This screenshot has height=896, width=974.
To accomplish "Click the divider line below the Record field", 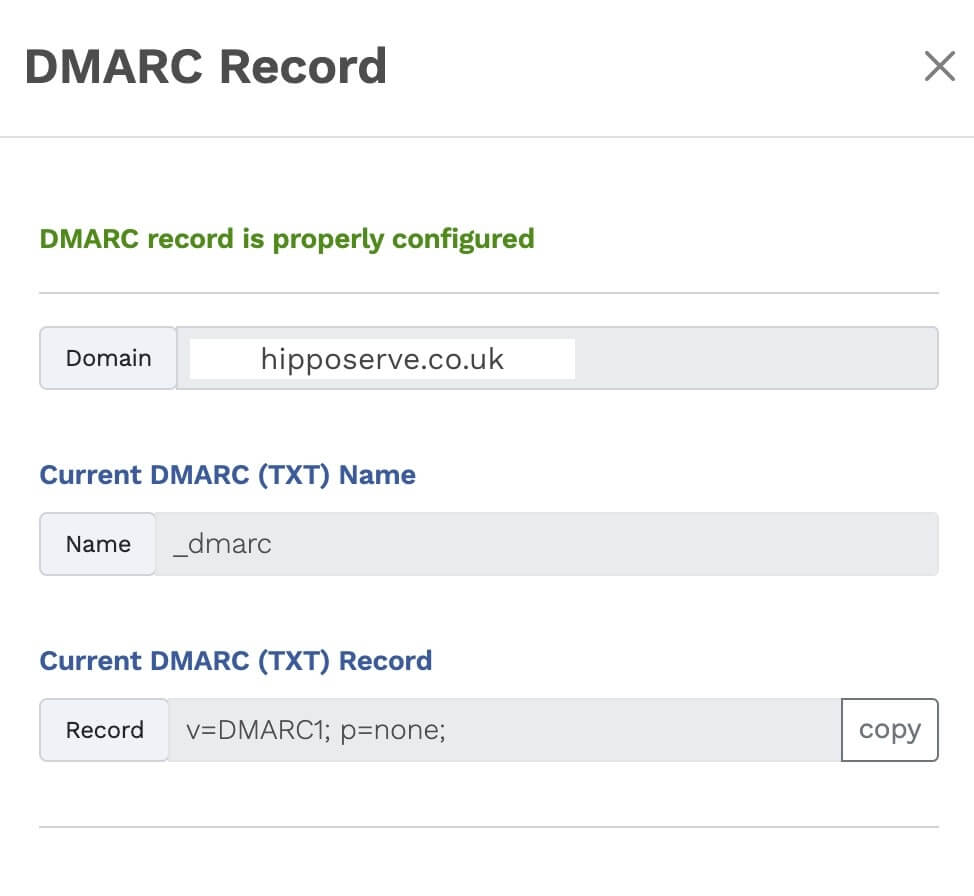I will [488, 827].
